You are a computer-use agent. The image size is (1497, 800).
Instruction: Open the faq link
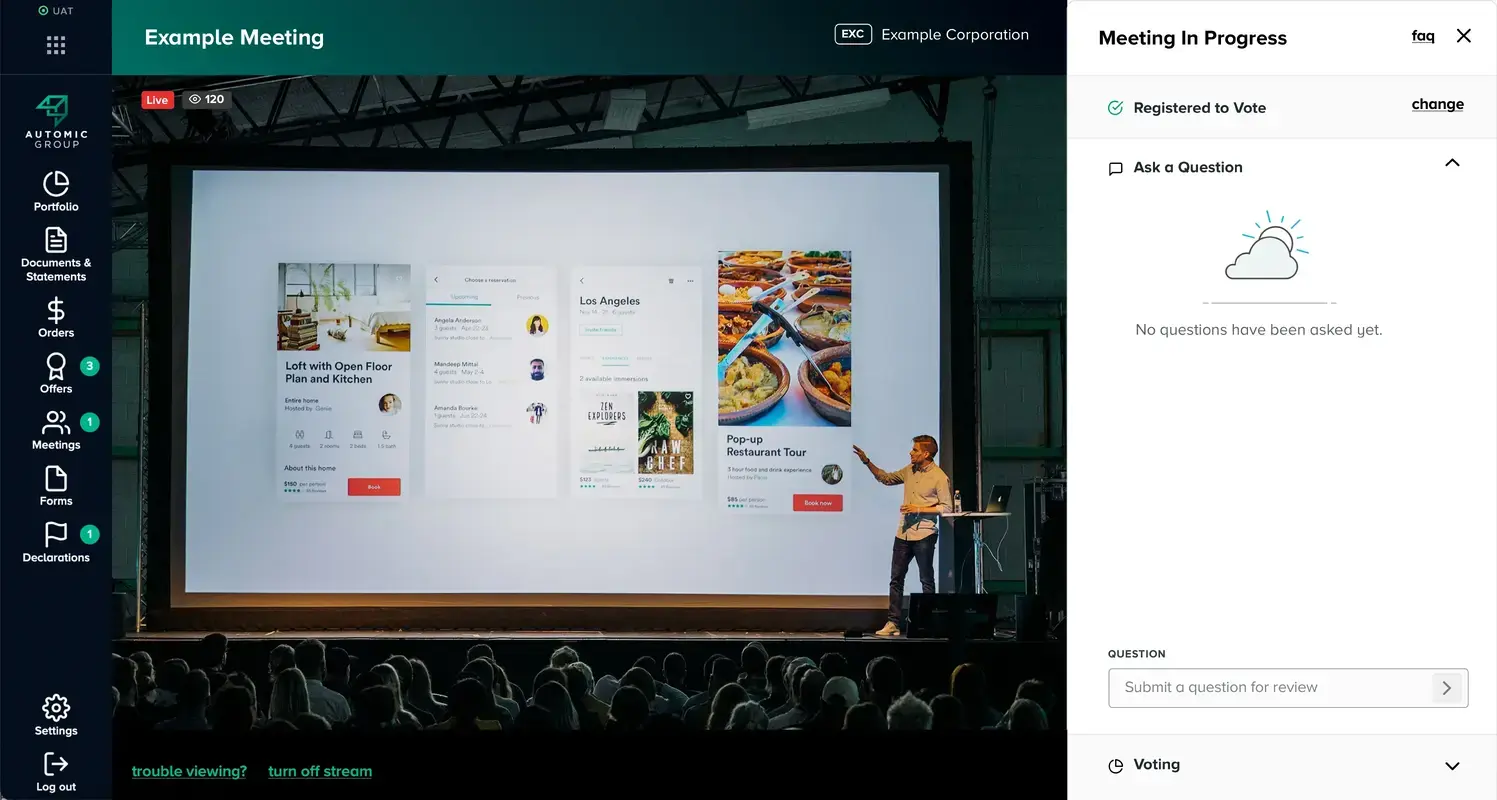(1422, 36)
